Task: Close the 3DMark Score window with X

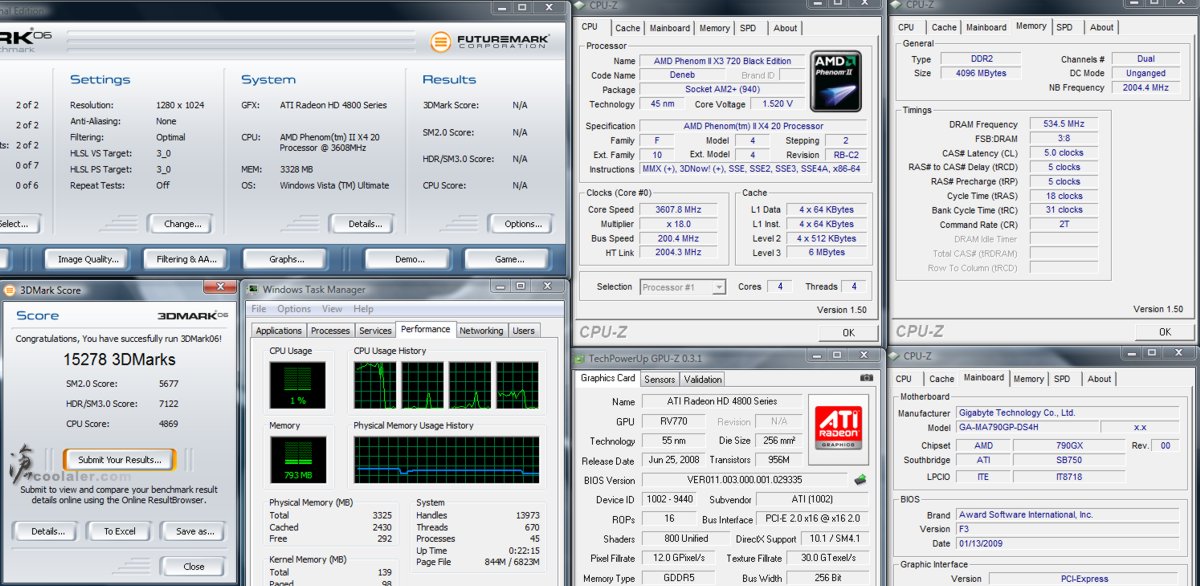Action: [x=220, y=287]
